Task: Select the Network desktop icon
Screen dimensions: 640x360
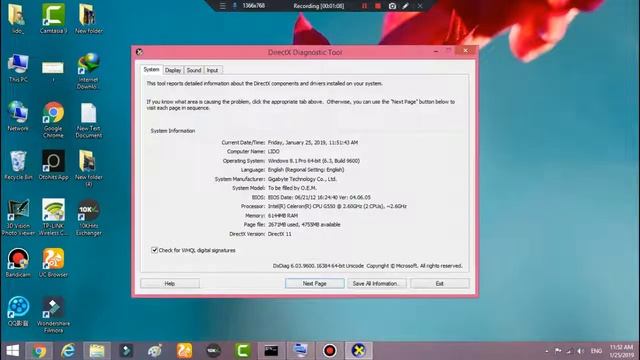Action: pyautogui.click(x=18, y=116)
